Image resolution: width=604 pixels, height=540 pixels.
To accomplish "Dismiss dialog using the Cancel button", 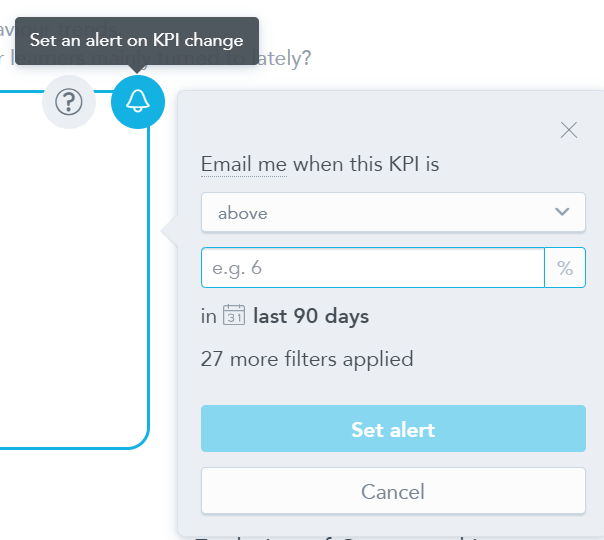I will click(393, 491).
